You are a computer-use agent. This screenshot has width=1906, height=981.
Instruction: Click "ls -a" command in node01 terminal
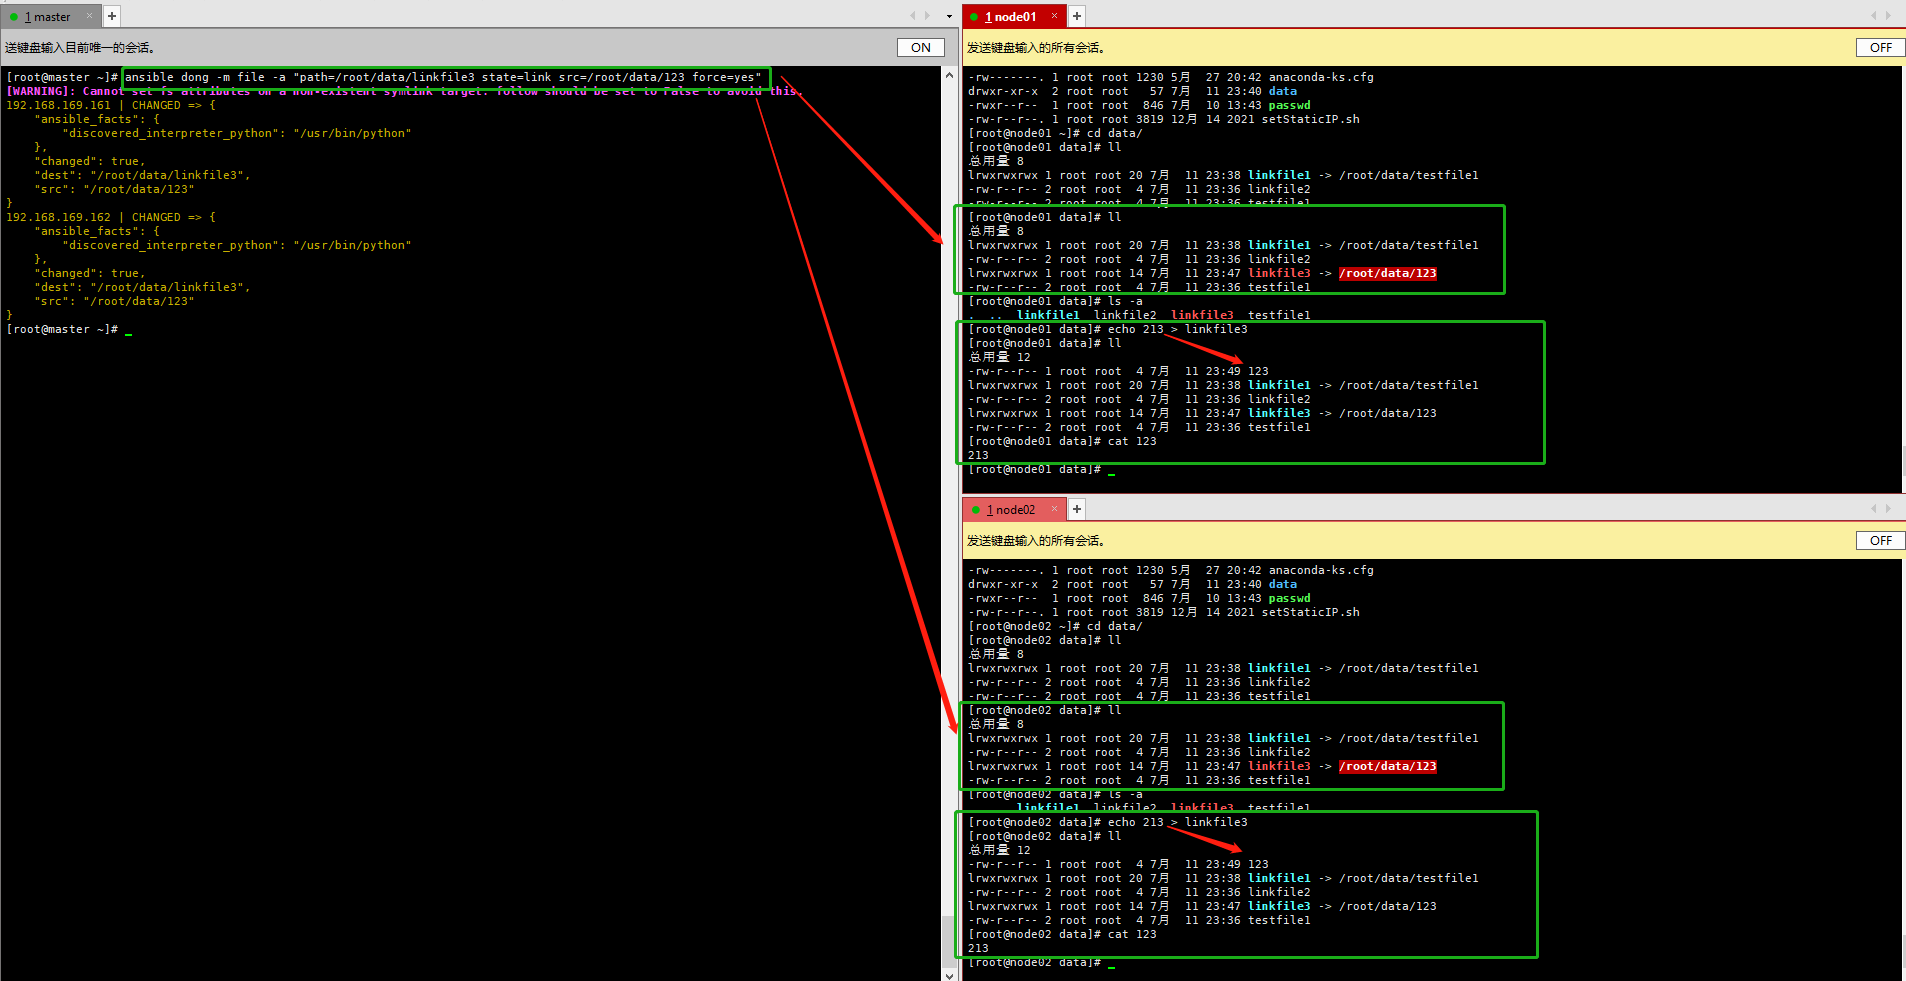1124,301
